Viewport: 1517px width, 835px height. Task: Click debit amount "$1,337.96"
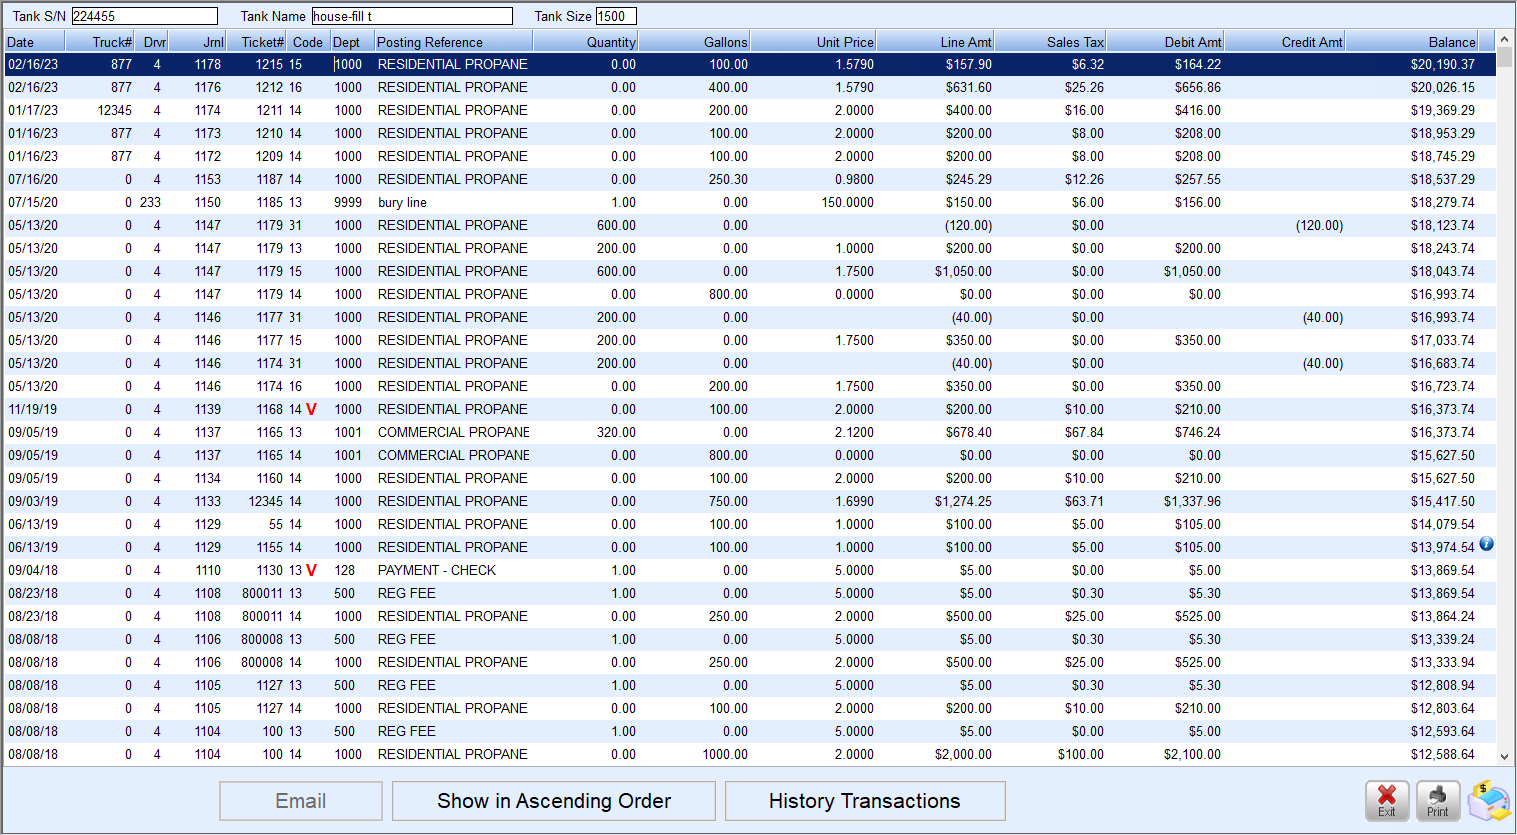click(1192, 501)
